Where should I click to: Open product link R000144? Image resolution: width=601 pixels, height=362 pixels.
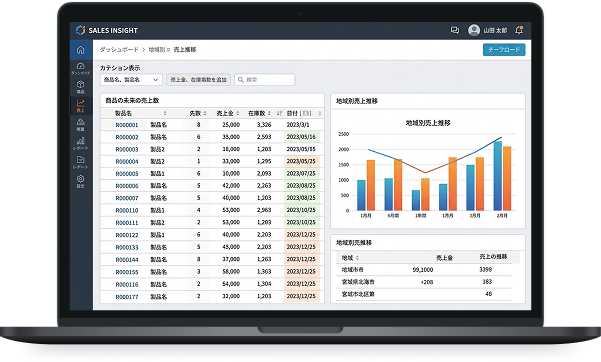point(126,259)
